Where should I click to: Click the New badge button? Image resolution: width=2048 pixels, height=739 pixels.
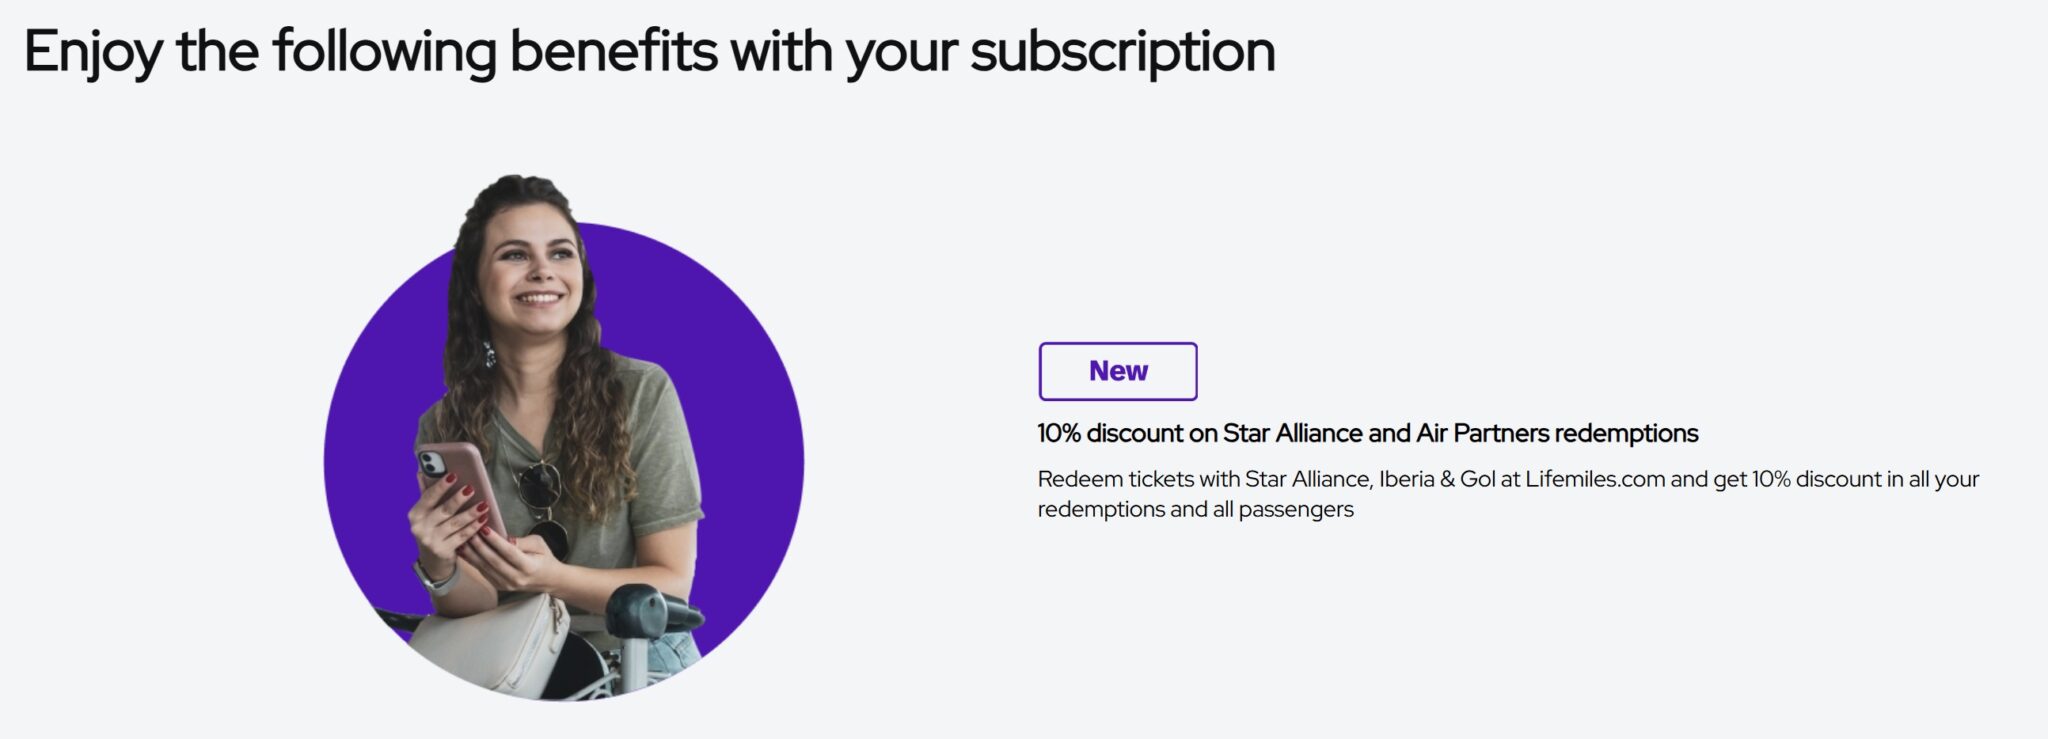pyautogui.click(x=1117, y=371)
